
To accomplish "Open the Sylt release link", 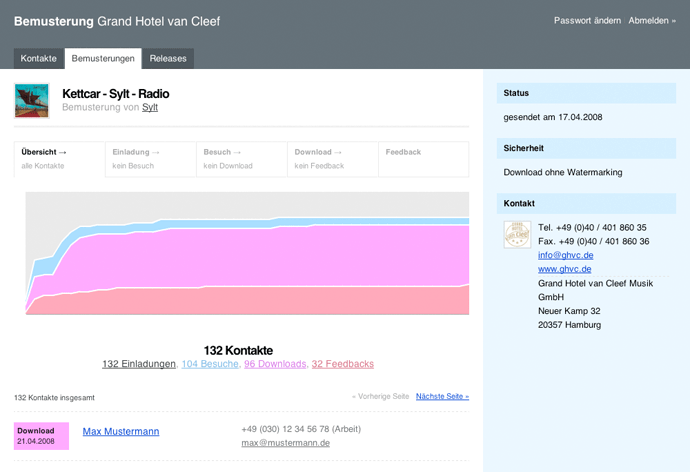I will tap(150, 107).
